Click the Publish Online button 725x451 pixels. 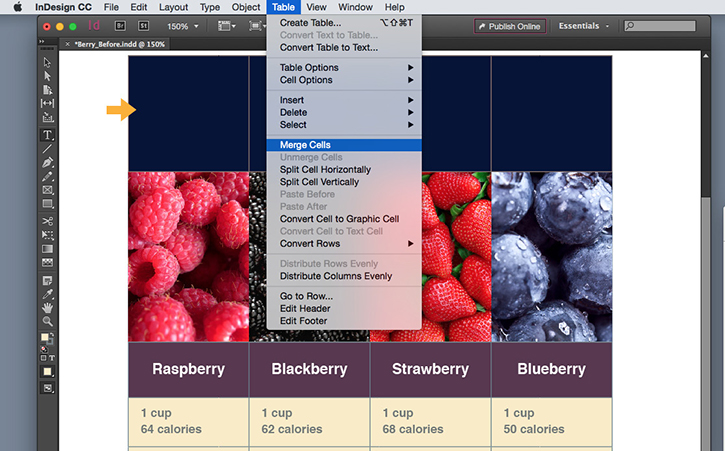pos(510,26)
